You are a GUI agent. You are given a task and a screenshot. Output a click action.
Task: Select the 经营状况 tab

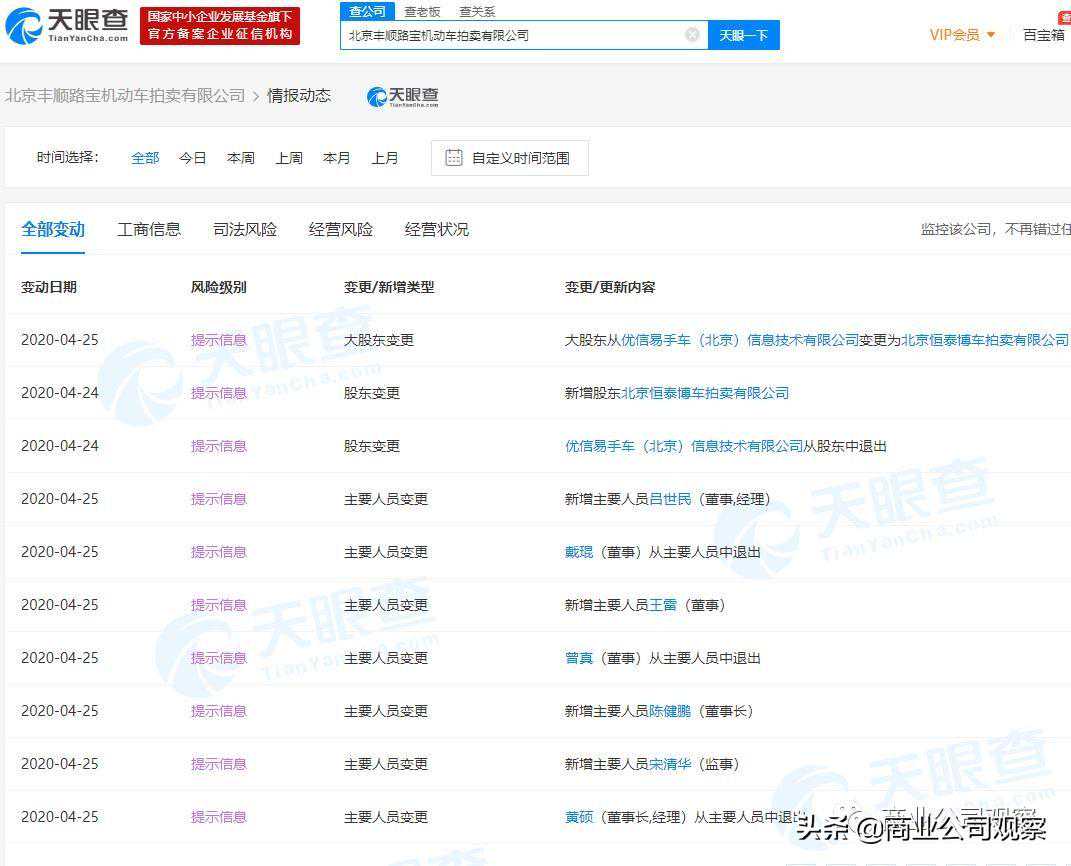[x=437, y=229]
